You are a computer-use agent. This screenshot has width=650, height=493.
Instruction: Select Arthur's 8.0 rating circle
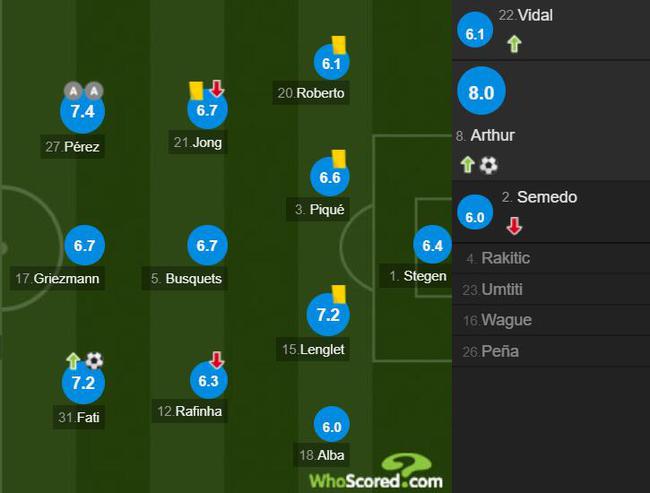[x=481, y=92]
